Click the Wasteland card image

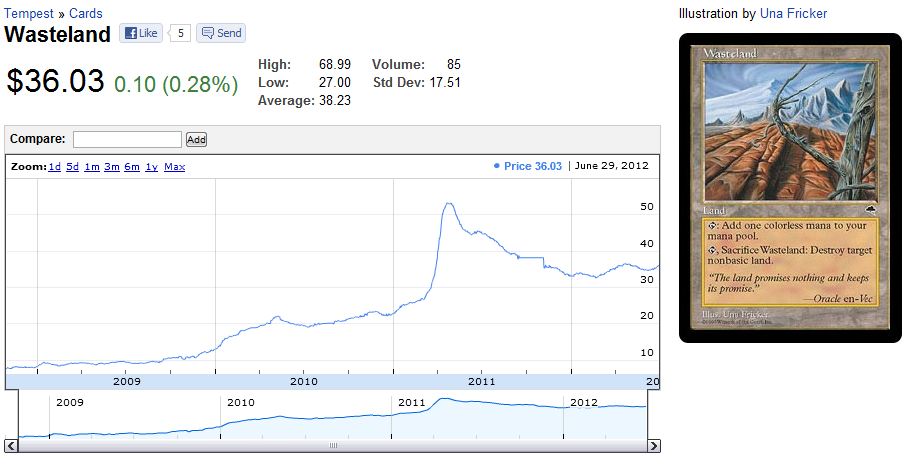tap(790, 188)
